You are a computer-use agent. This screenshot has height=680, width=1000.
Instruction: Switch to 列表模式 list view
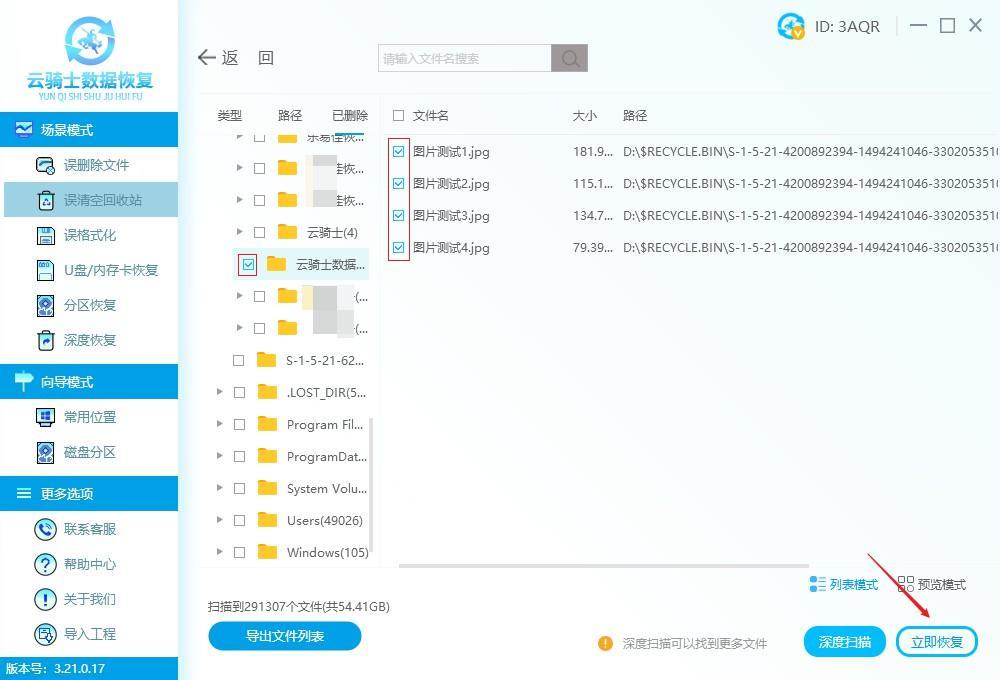click(x=844, y=584)
